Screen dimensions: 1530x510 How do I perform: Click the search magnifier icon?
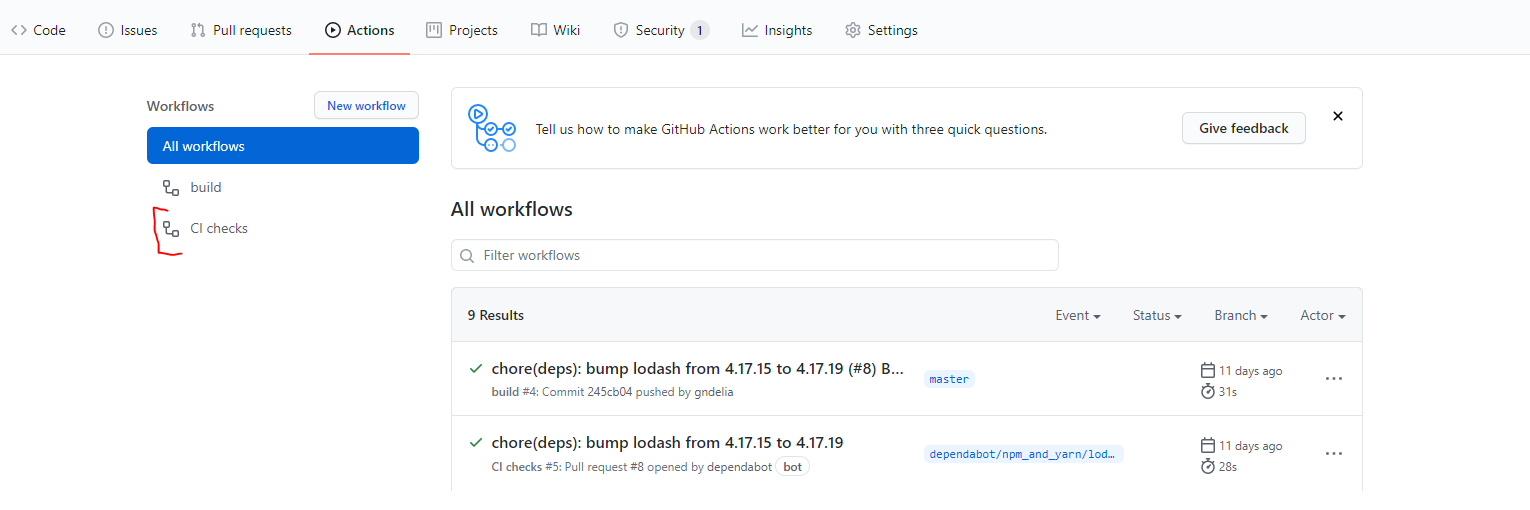[x=467, y=256]
